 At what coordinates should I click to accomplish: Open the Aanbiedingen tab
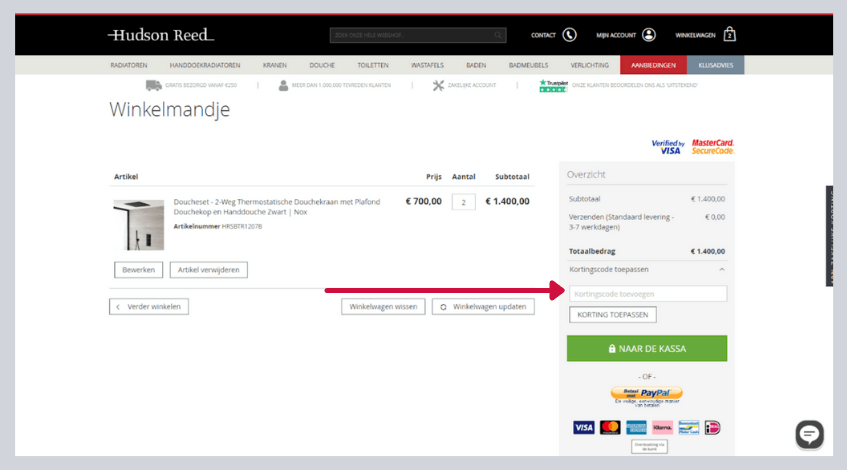pos(652,65)
